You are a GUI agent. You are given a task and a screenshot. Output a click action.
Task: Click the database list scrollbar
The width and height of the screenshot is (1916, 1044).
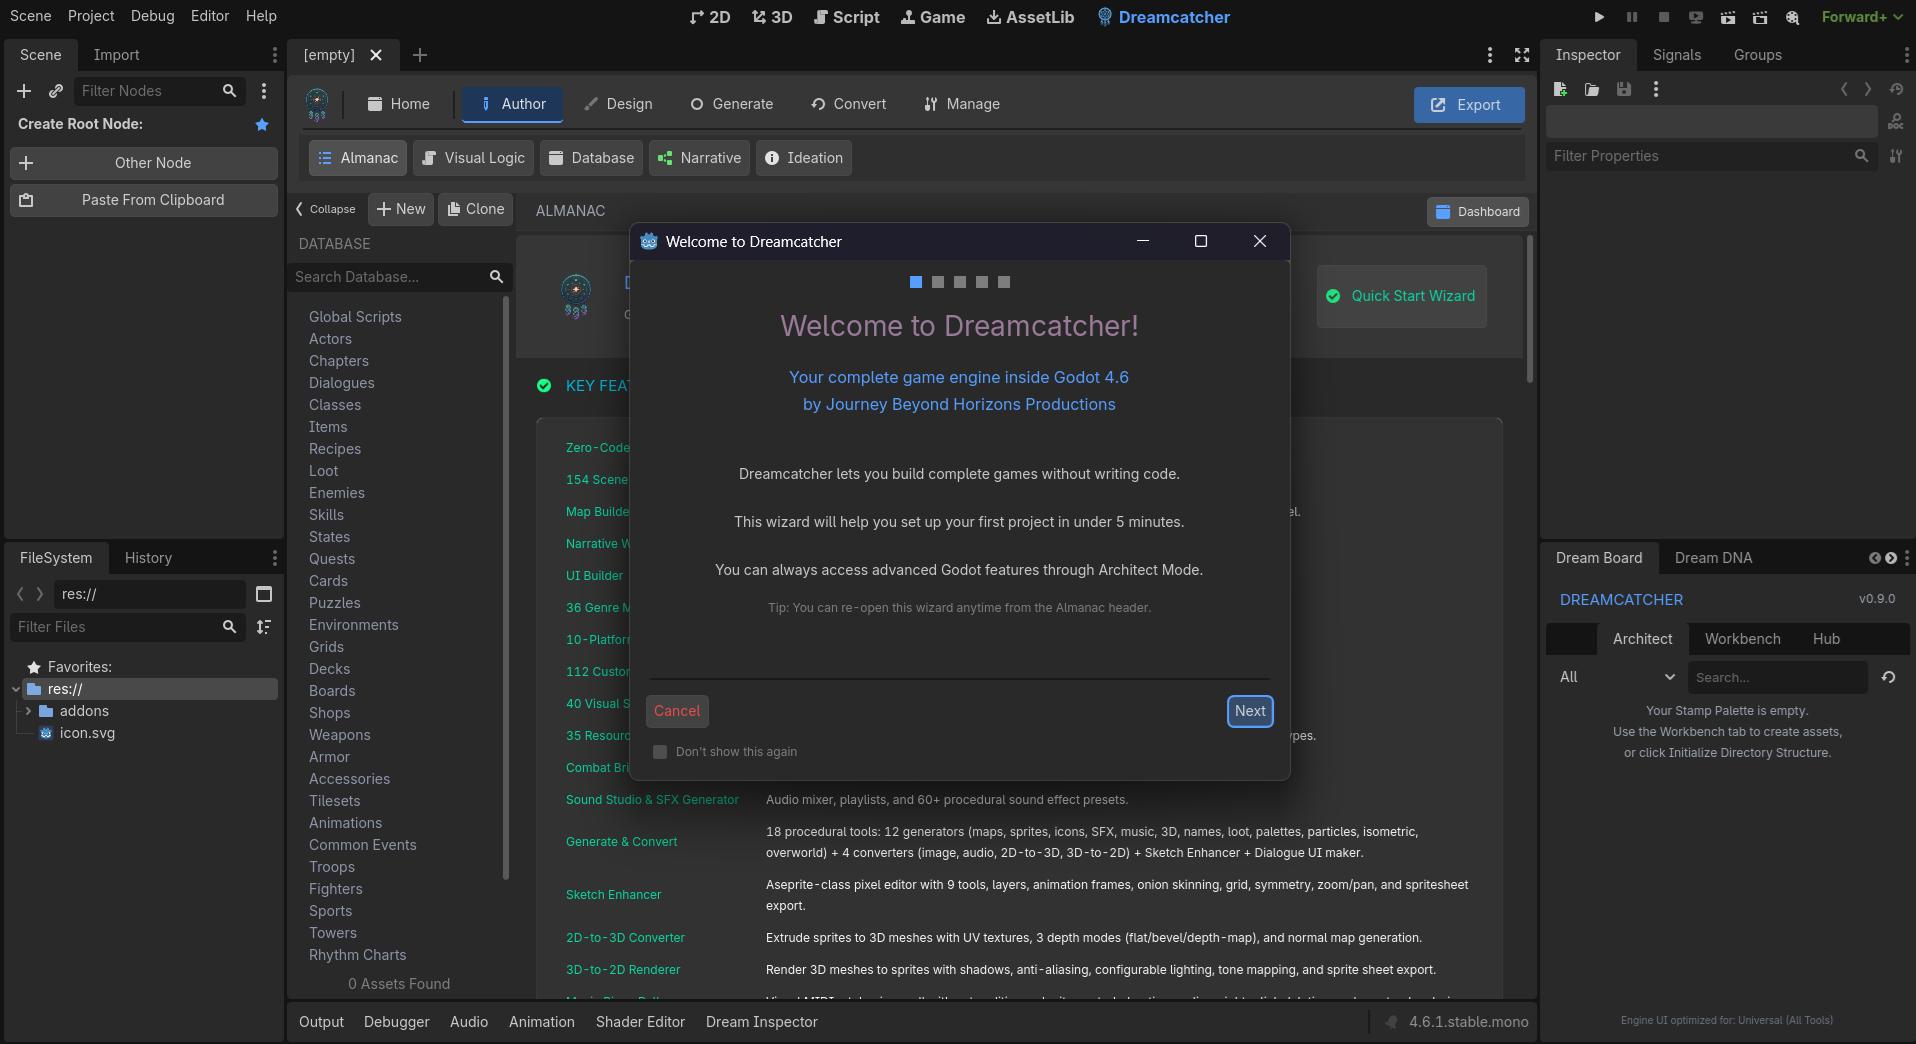(506, 590)
